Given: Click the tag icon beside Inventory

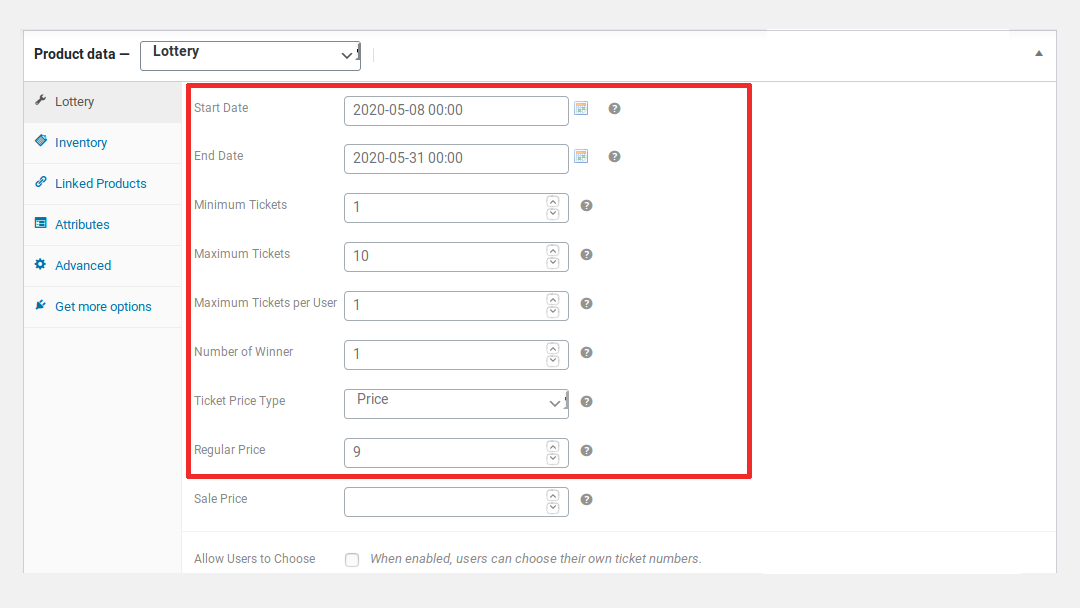Looking at the screenshot, I should (x=41, y=141).
